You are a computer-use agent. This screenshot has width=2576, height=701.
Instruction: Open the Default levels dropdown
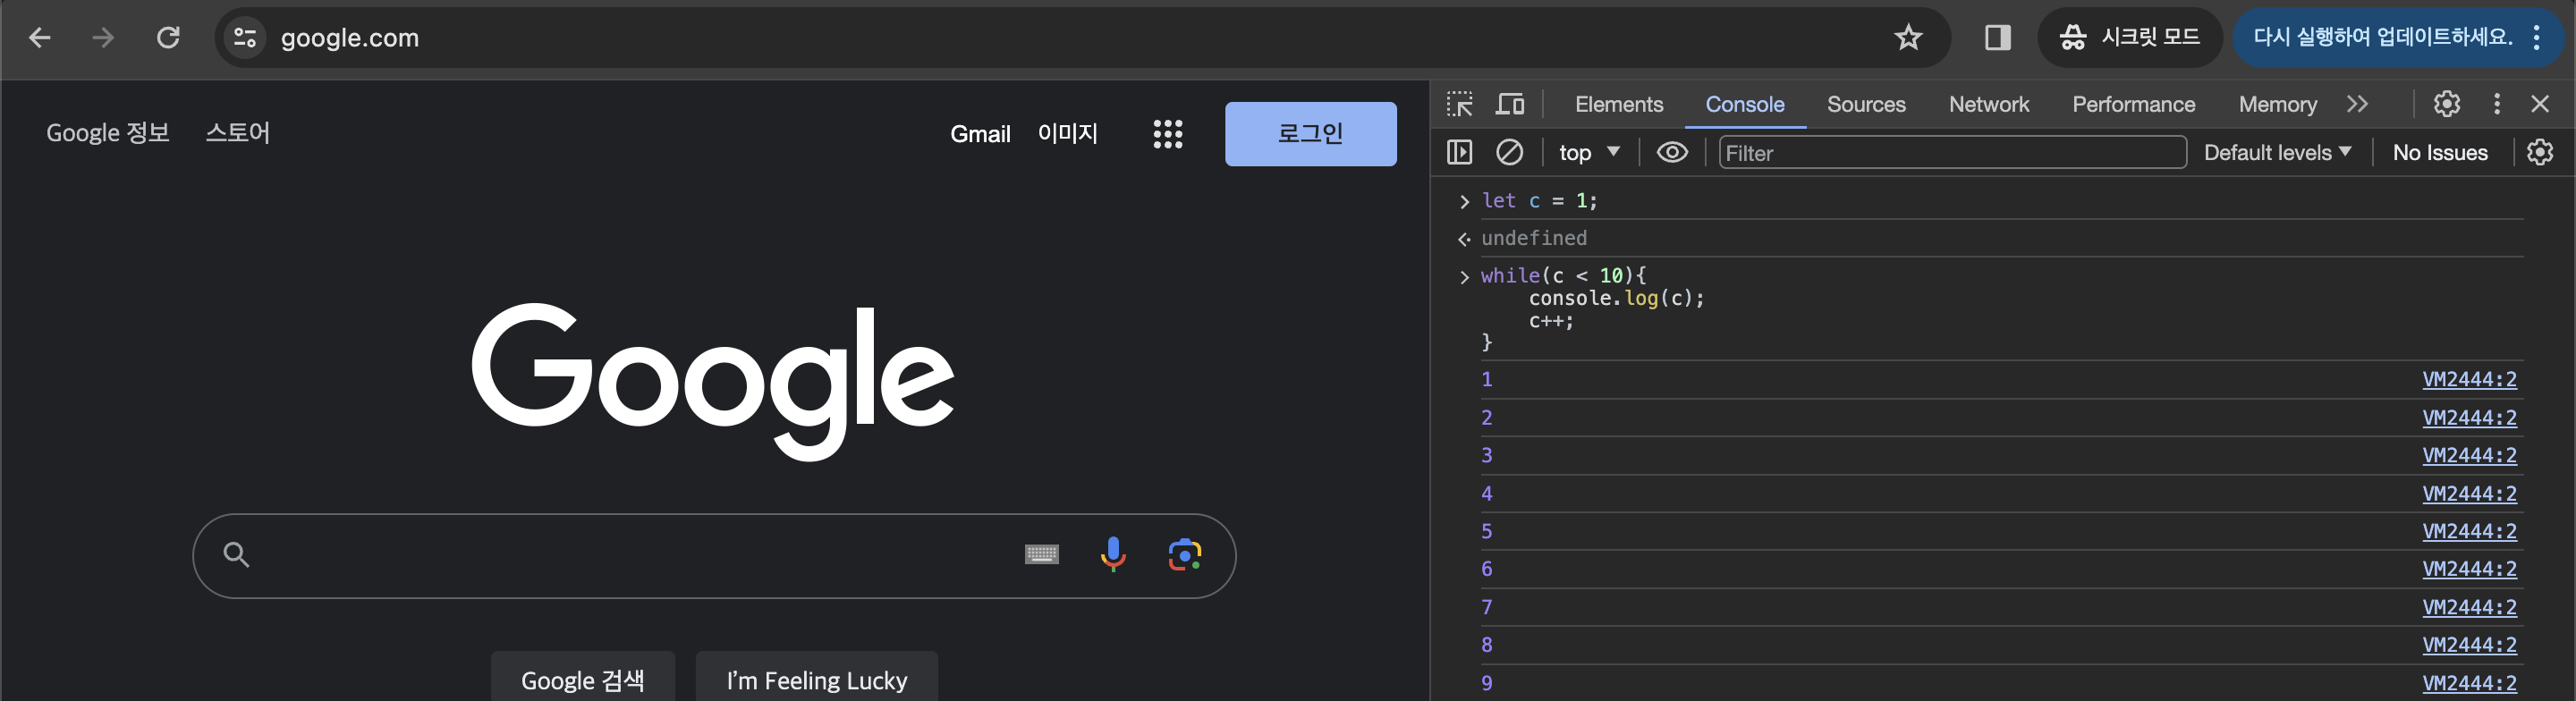pyautogui.click(x=2276, y=152)
